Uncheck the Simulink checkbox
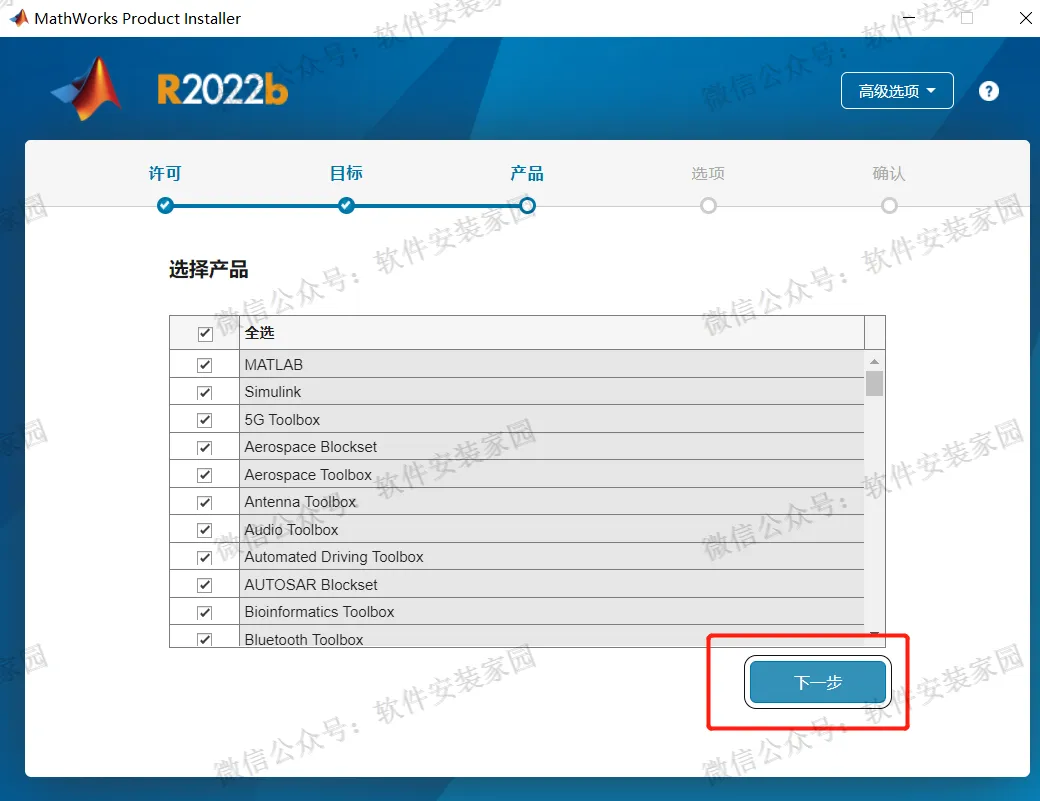This screenshot has height=801, width=1040. [204, 393]
